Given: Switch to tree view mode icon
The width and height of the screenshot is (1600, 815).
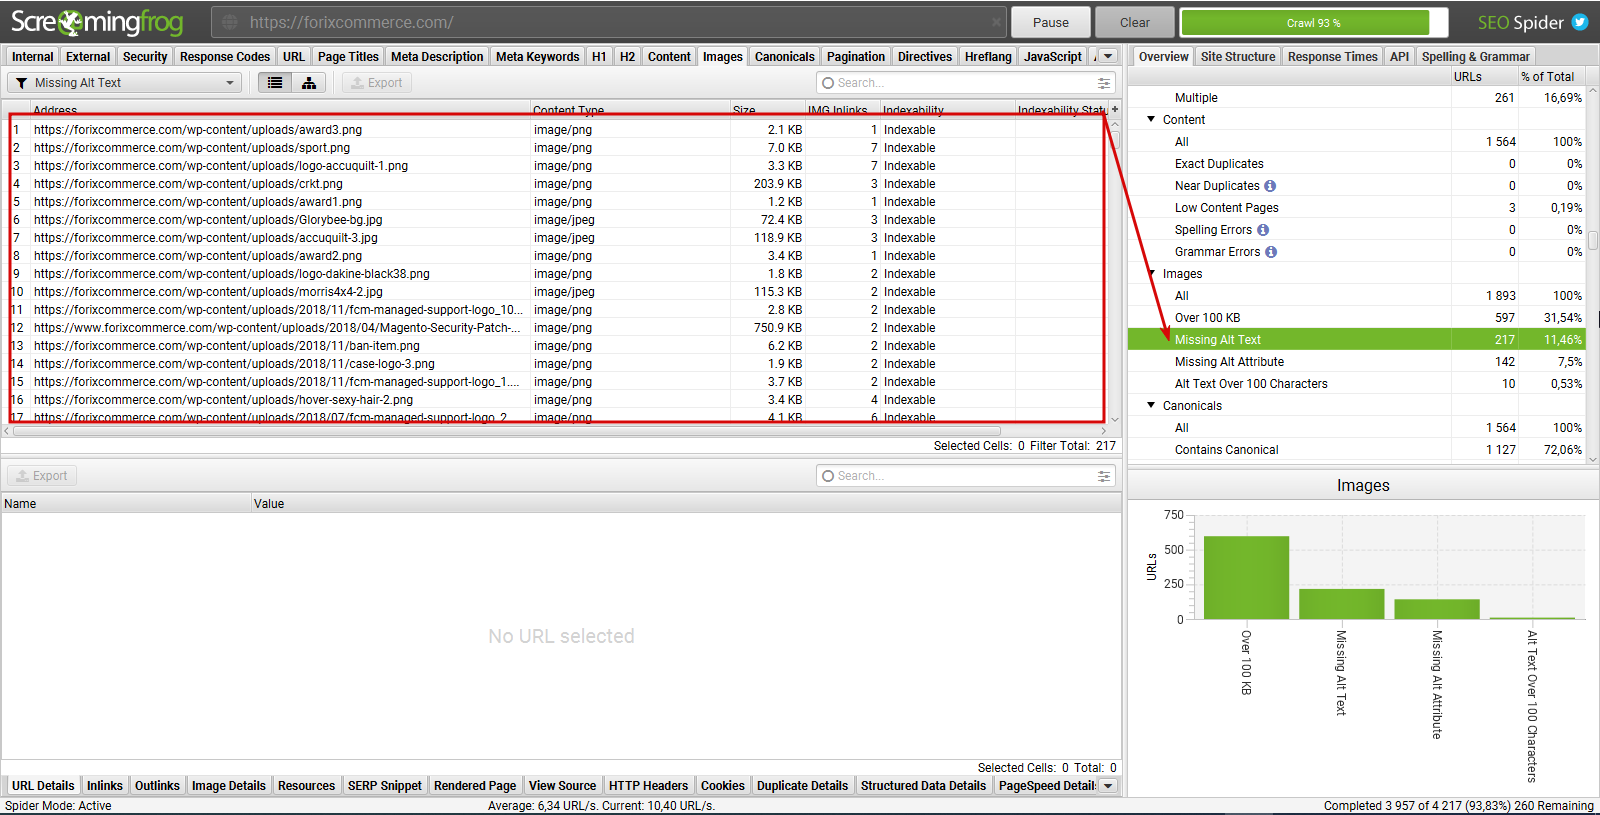Looking at the screenshot, I should [x=309, y=83].
